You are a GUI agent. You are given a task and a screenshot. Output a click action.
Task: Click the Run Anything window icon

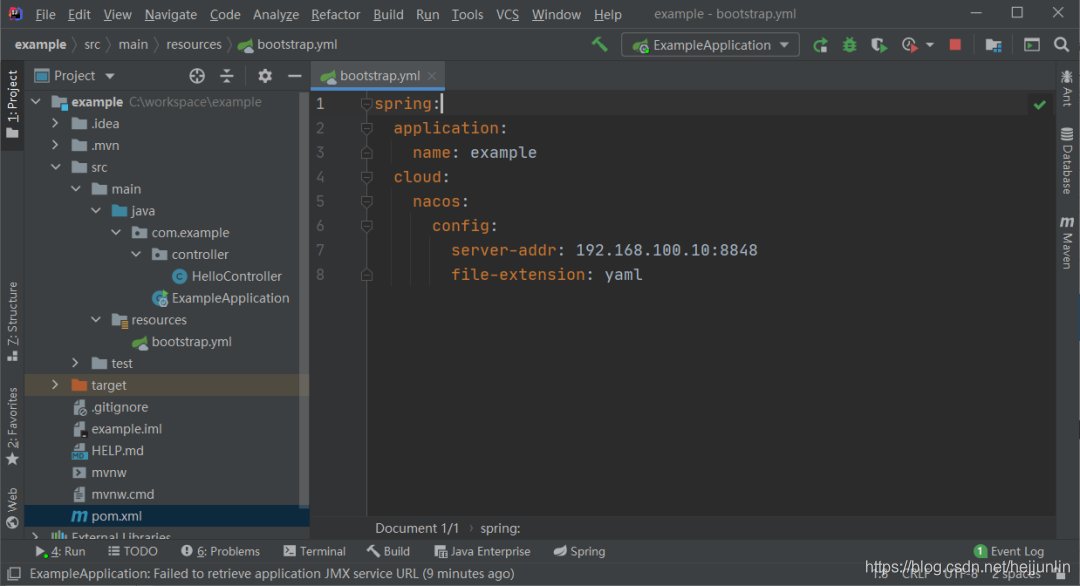pos(1031,45)
